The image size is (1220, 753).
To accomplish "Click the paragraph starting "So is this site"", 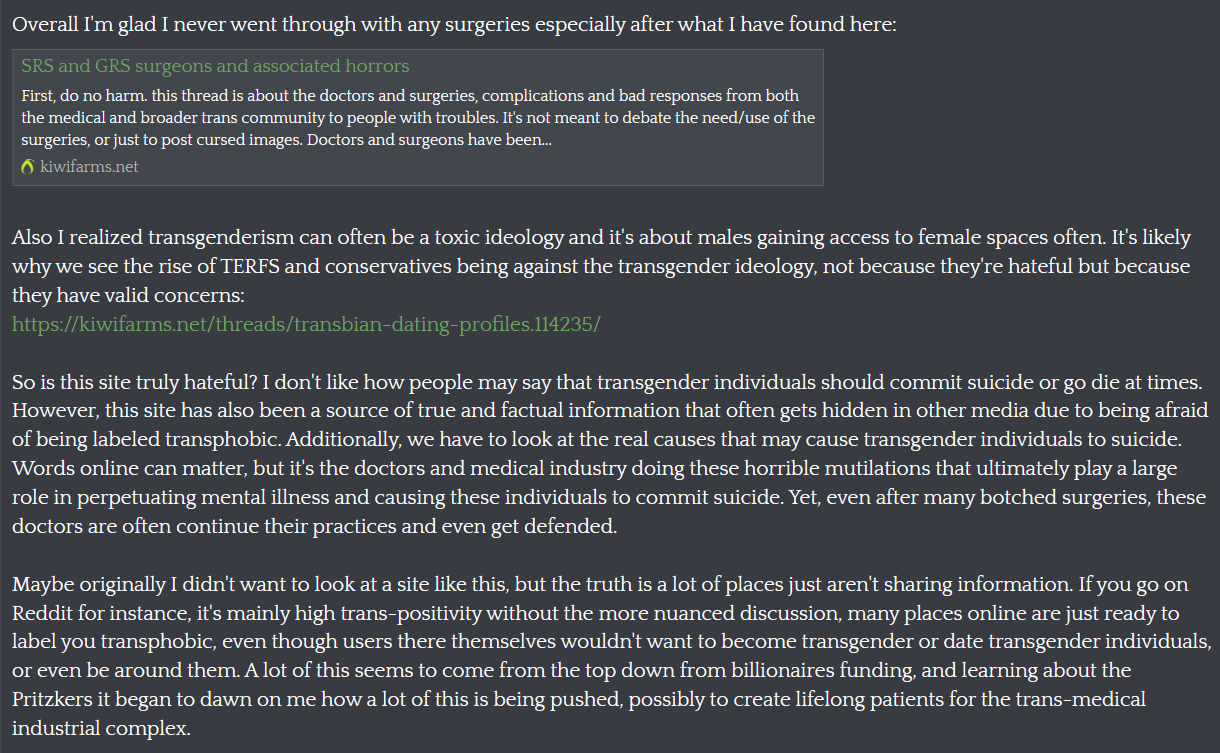I will pos(610,454).
